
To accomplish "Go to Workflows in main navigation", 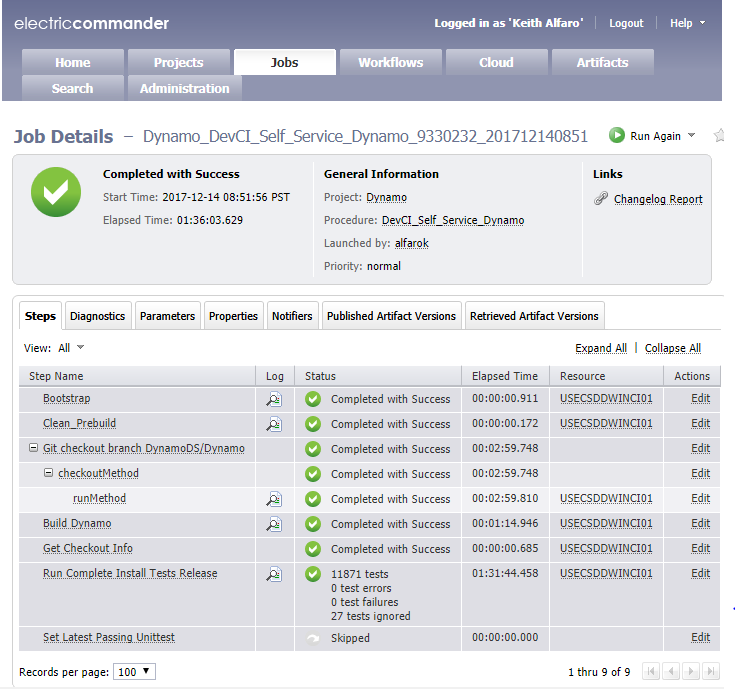I will (390, 62).
